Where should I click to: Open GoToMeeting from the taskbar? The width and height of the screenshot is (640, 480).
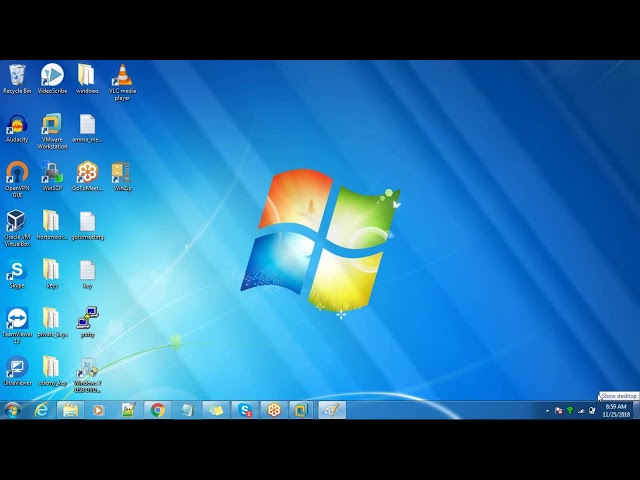click(274, 410)
